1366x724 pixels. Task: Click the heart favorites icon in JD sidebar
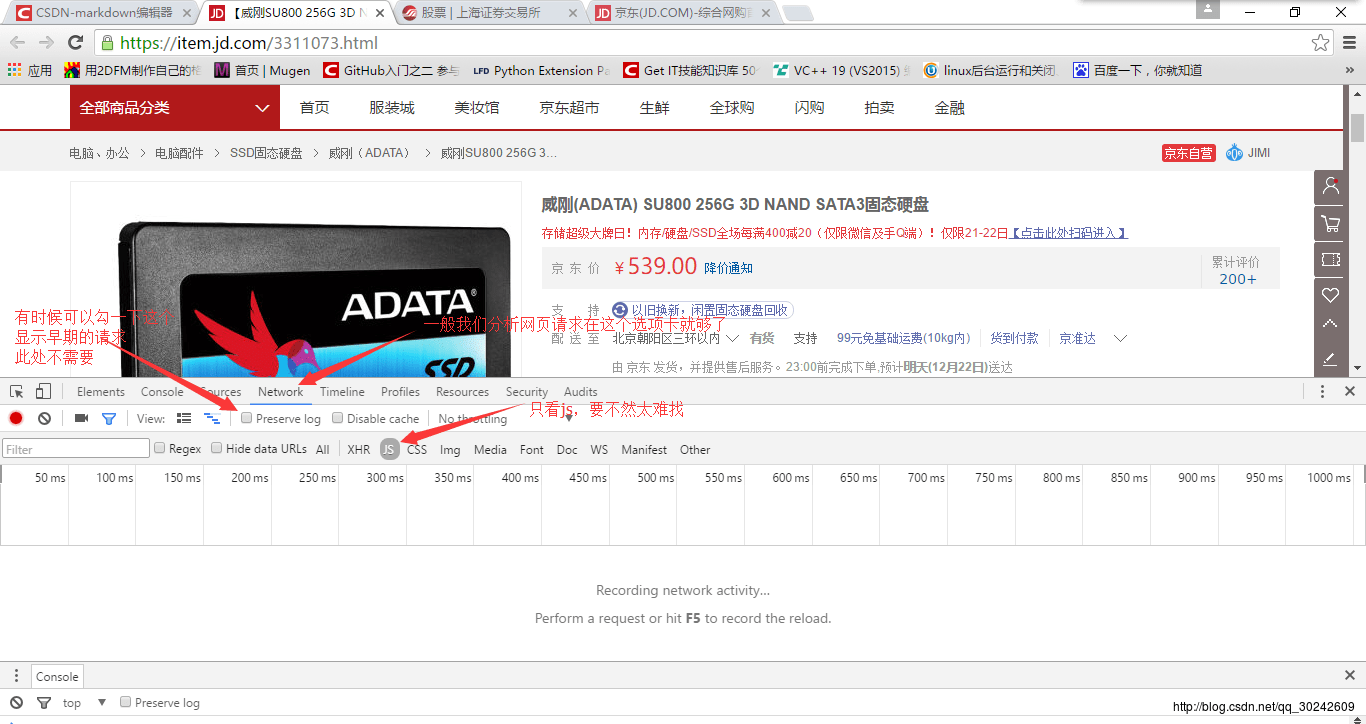[1330, 295]
